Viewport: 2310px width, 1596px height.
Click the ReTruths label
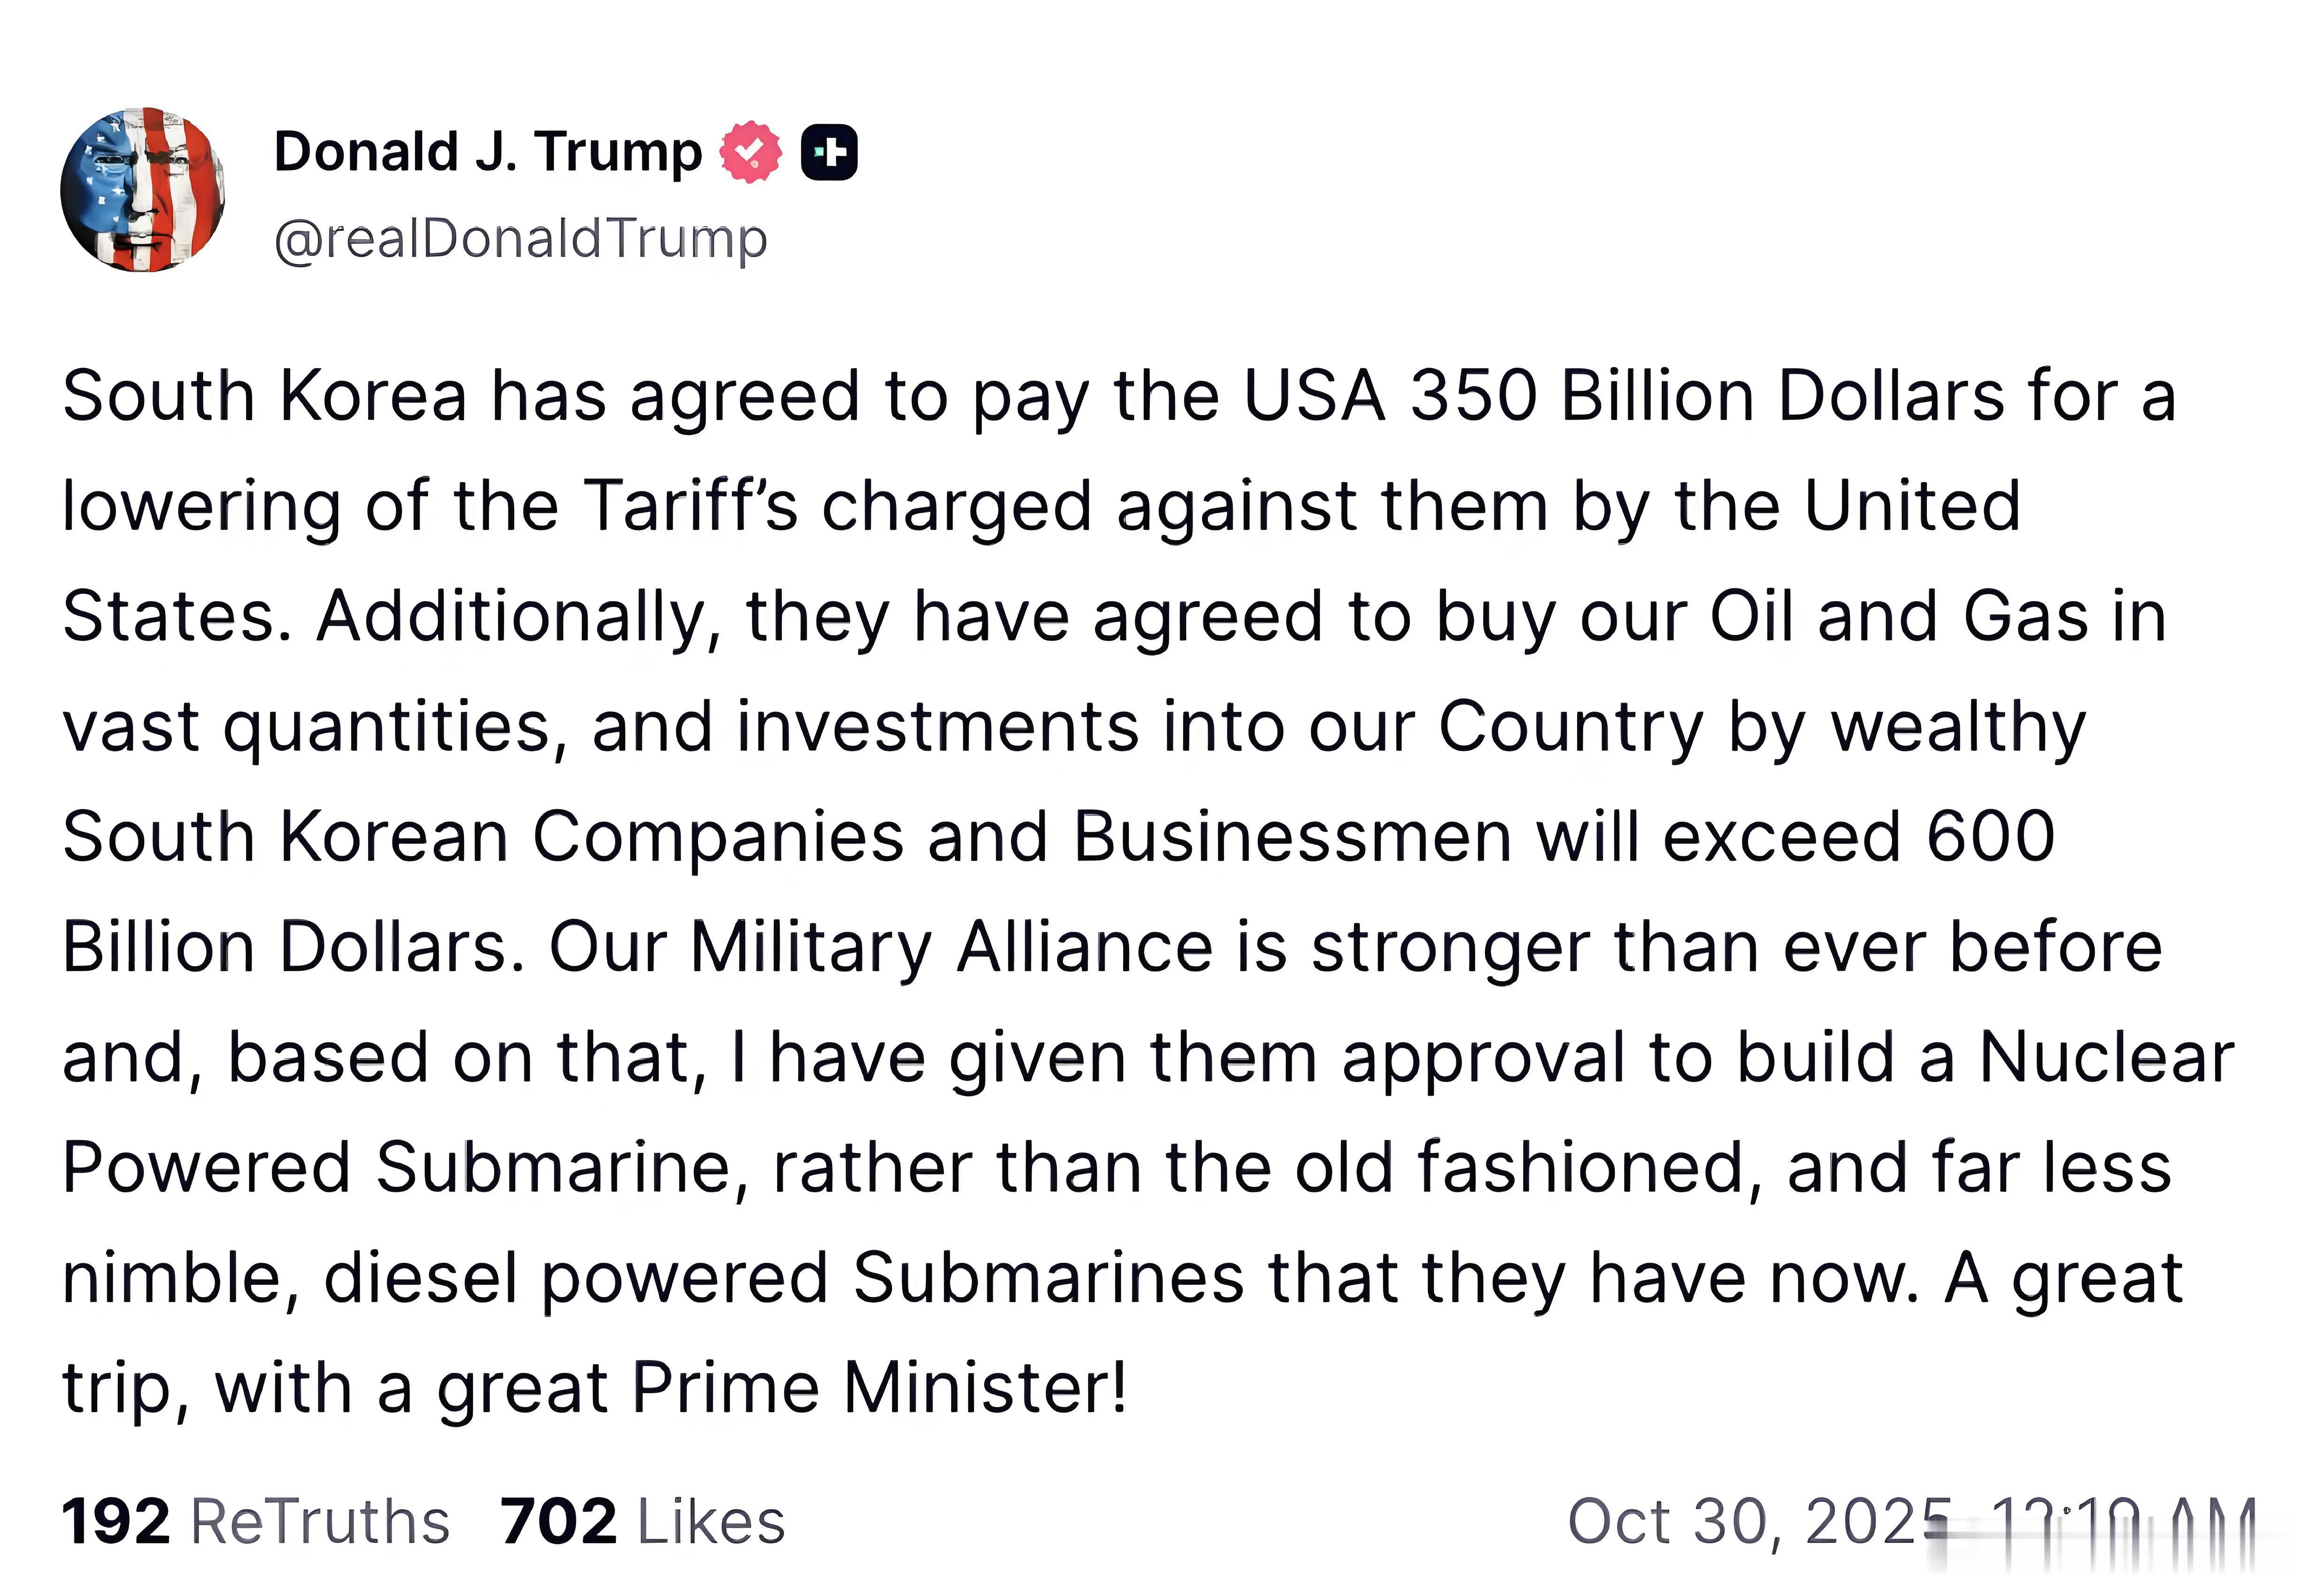point(320,1522)
